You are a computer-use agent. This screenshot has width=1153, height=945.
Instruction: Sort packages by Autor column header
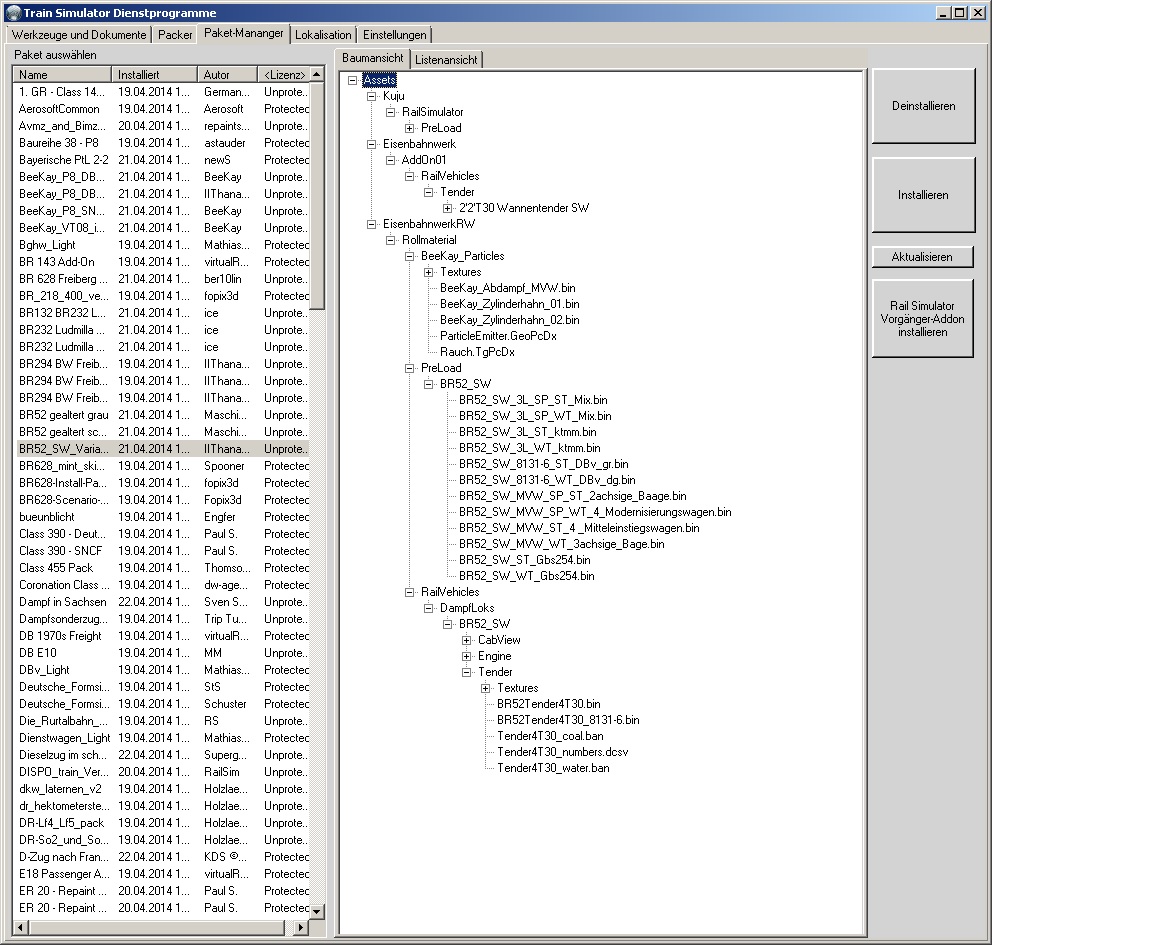point(227,74)
